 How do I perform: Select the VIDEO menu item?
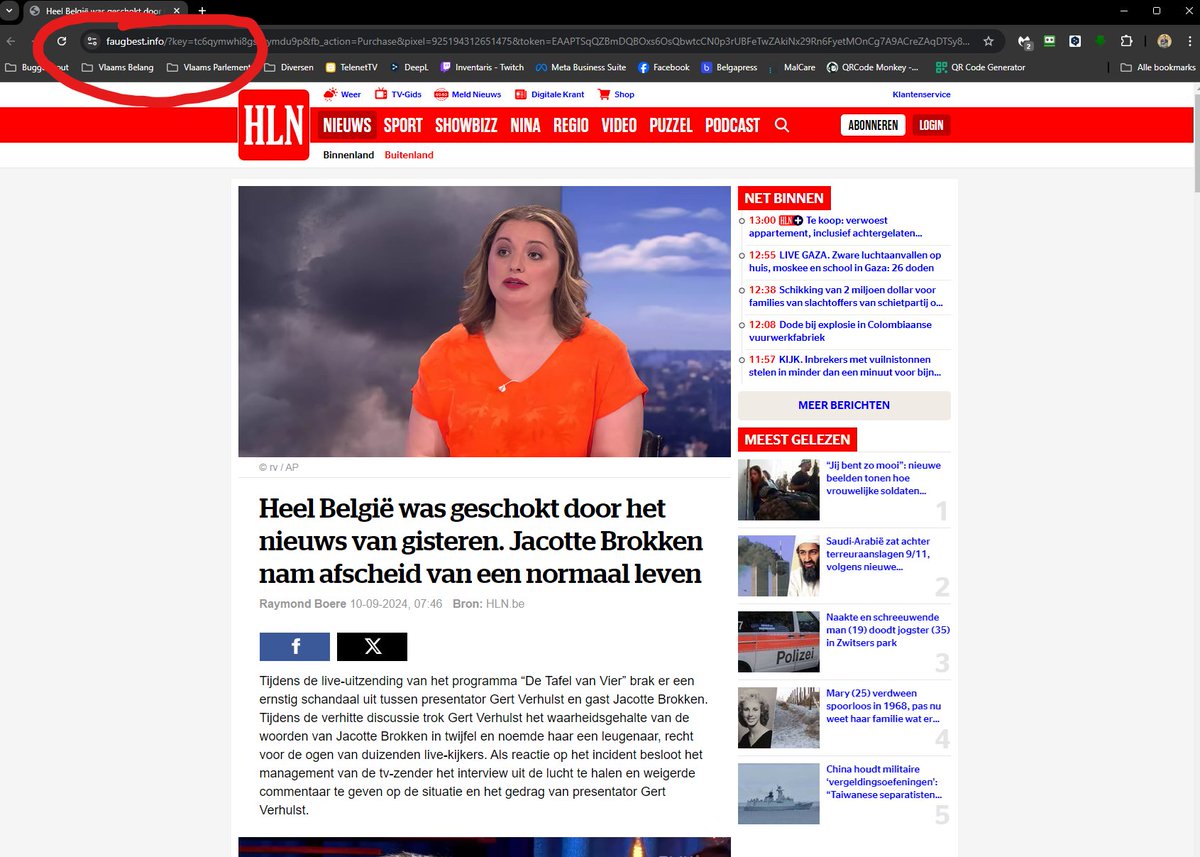[x=619, y=125]
